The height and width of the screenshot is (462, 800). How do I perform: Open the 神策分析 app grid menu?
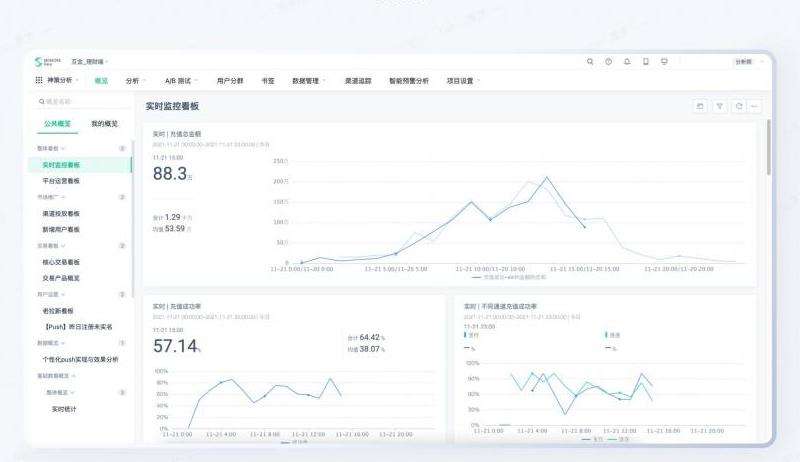tap(40, 80)
